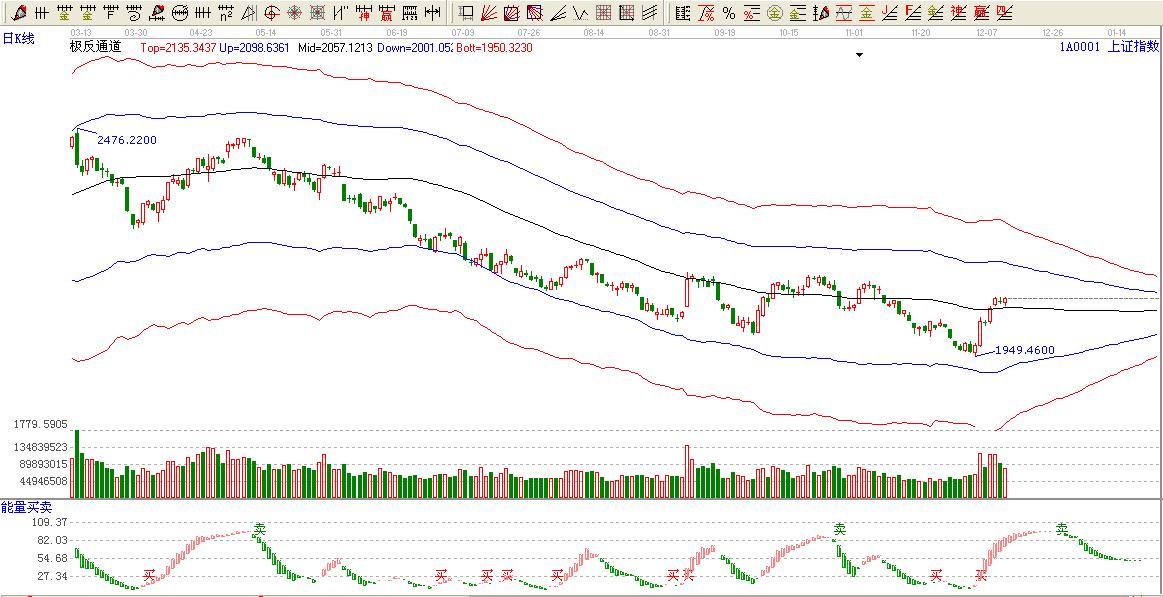Select the 1A0001 上证指数 stock title
The height and width of the screenshot is (597, 1163).
pos(1108,47)
